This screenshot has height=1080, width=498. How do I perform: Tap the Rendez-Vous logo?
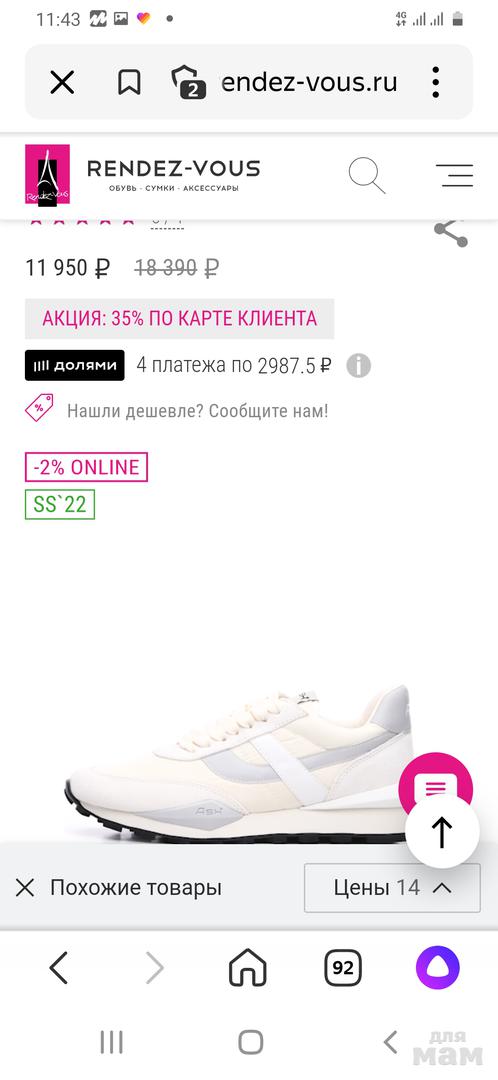(143, 174)
